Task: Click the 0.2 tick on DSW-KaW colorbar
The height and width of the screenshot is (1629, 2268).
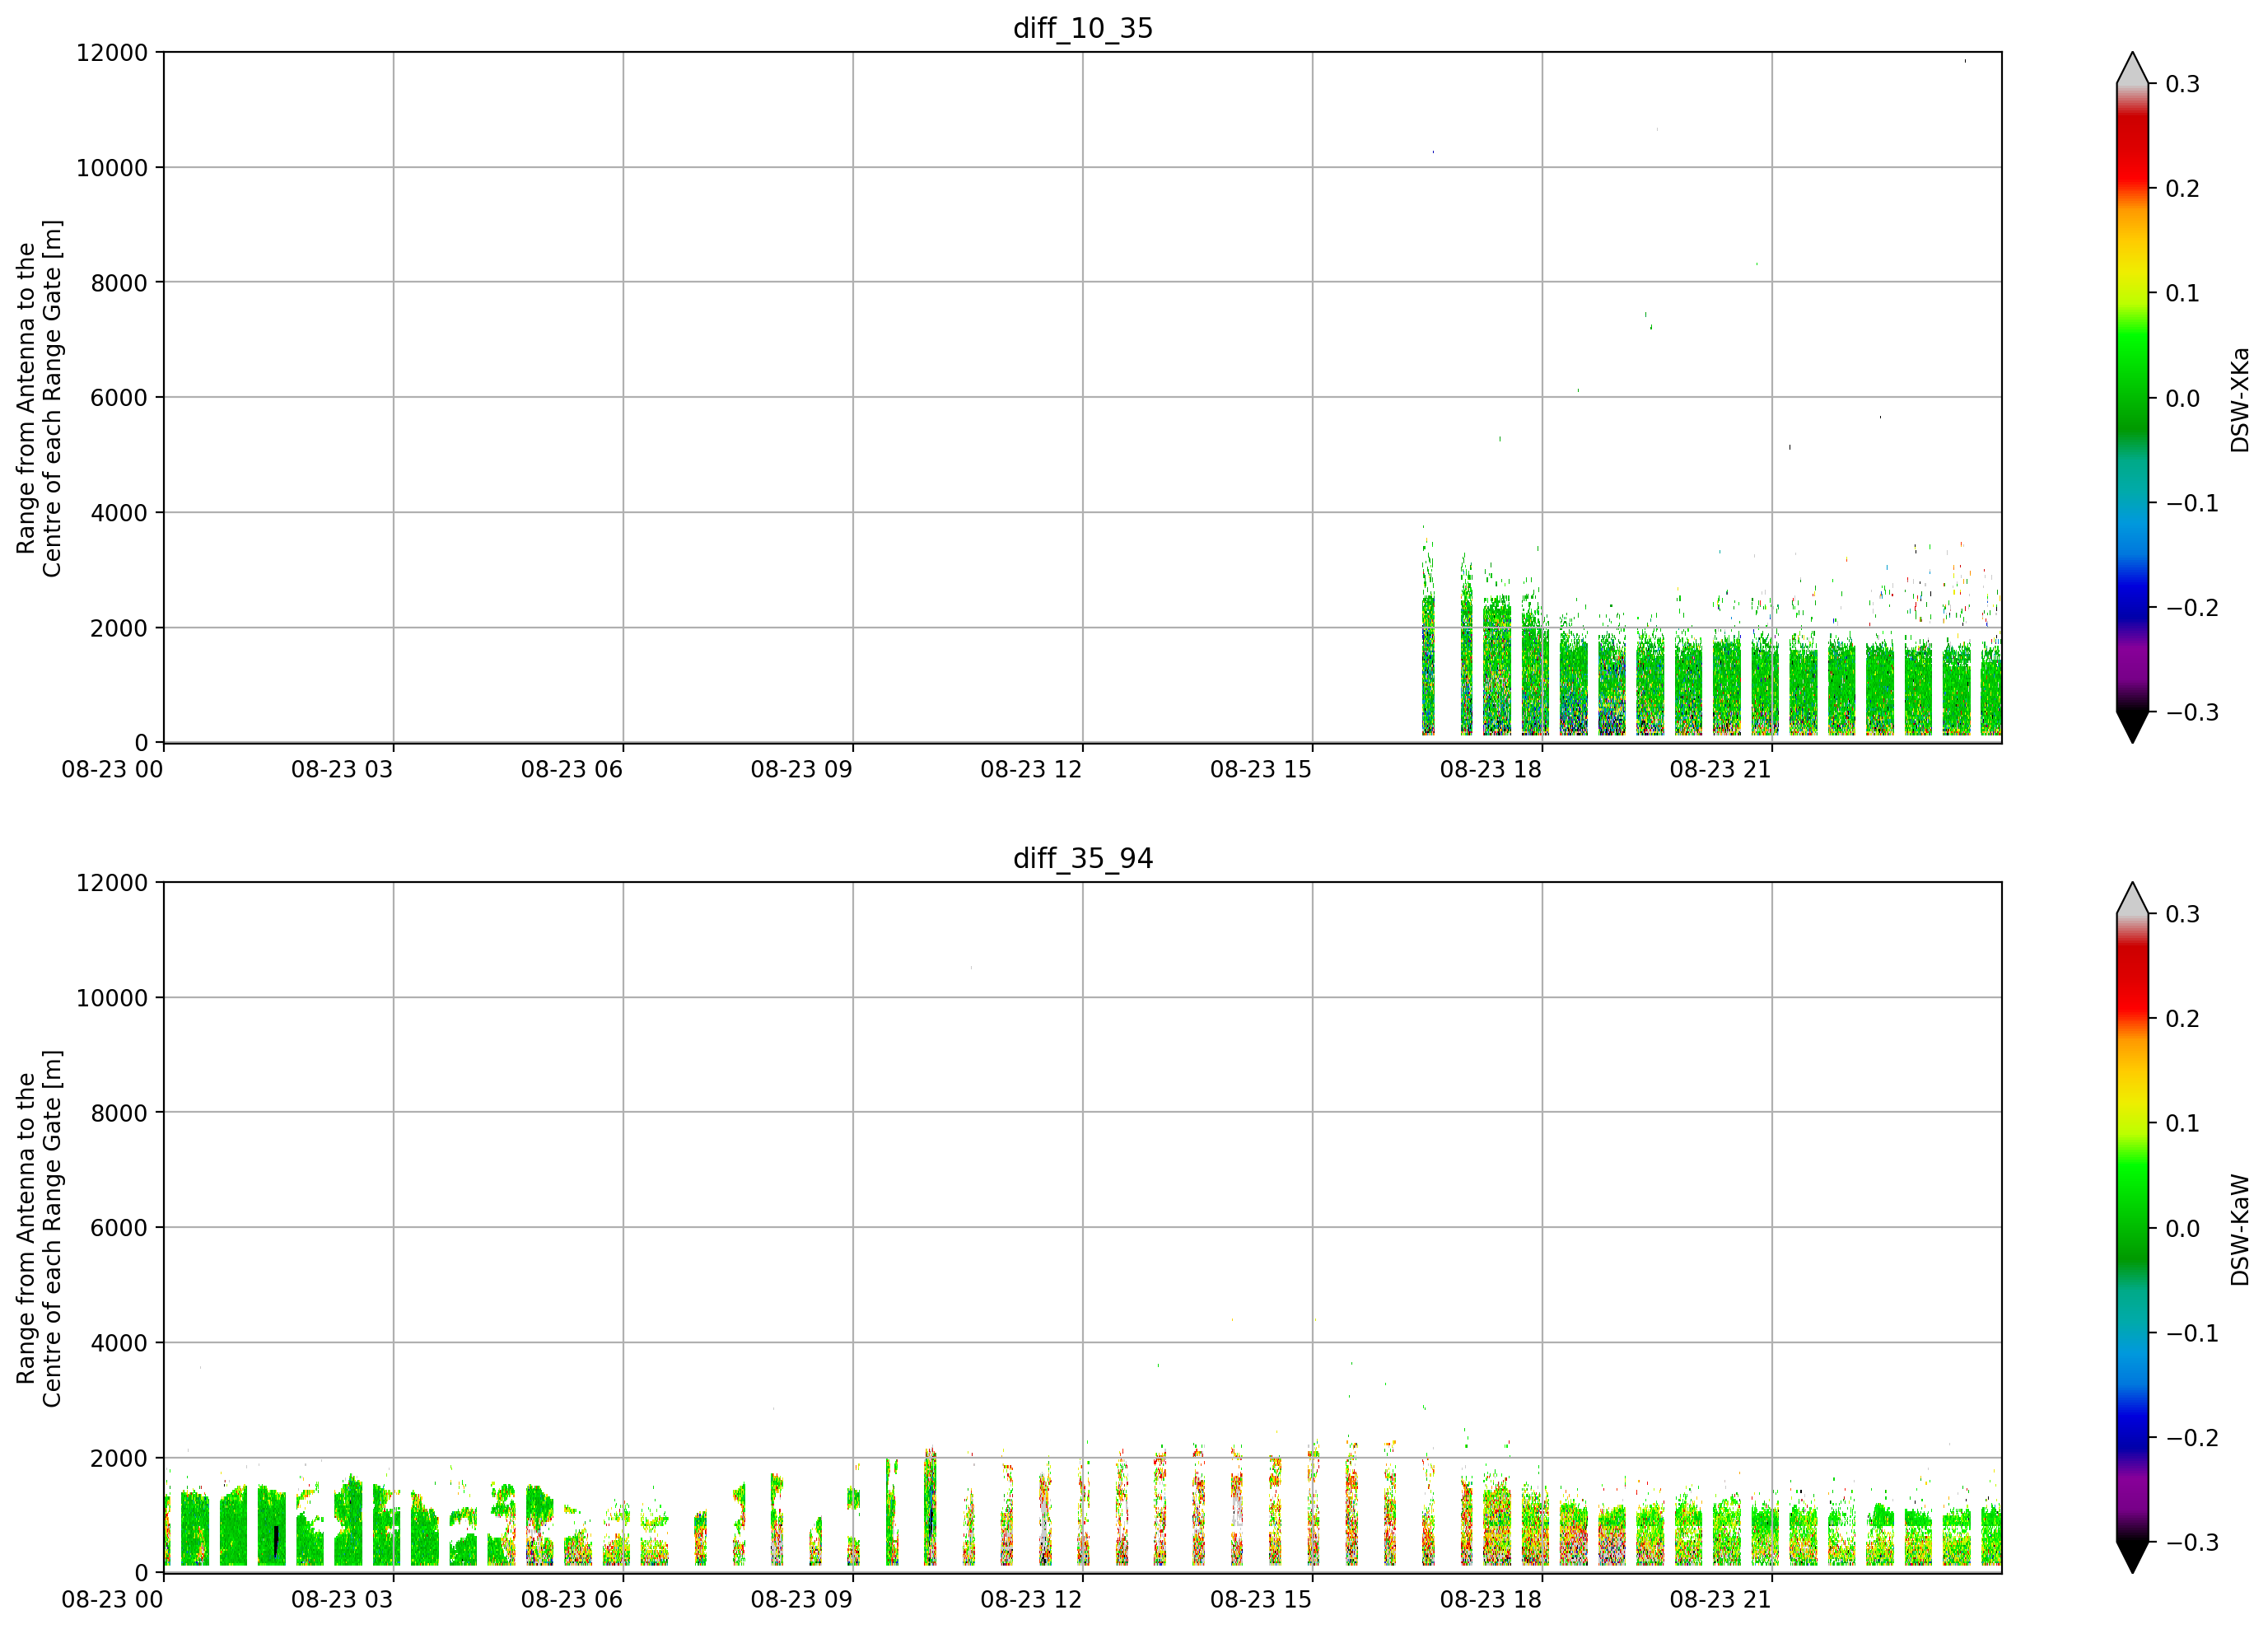Action: tap(2183, 1019)
